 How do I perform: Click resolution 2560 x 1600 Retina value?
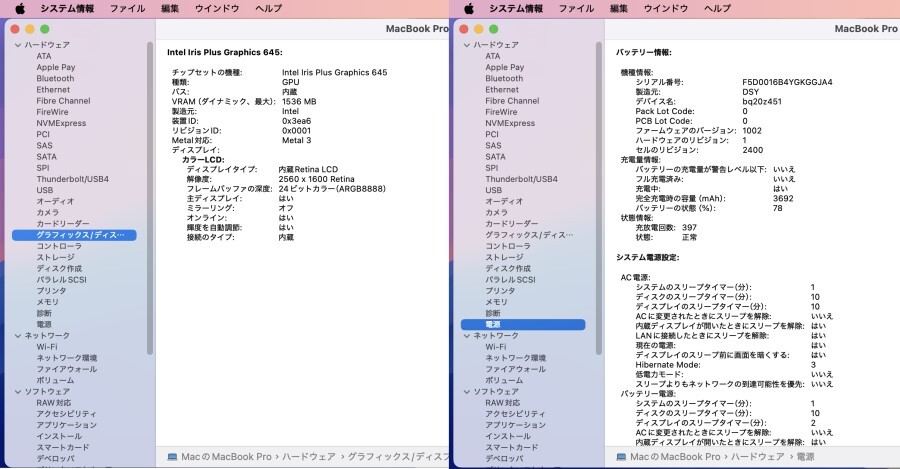point(316,179)
